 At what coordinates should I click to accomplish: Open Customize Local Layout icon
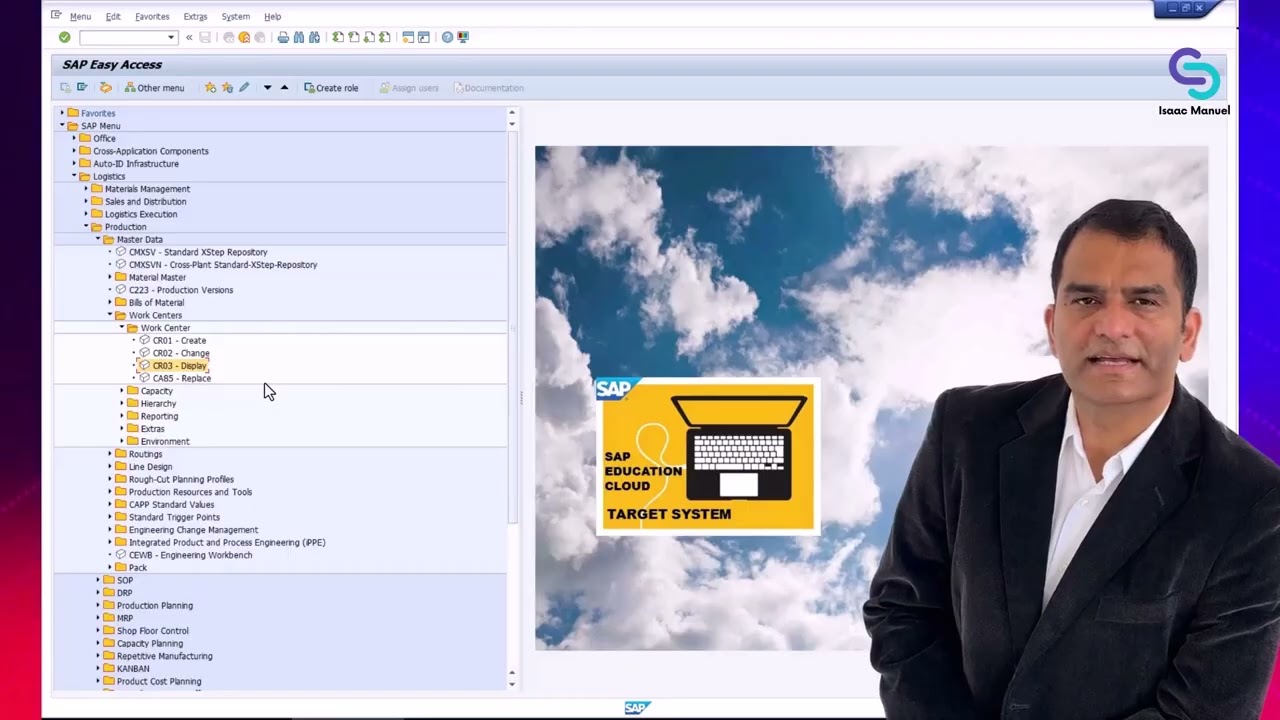463,37
